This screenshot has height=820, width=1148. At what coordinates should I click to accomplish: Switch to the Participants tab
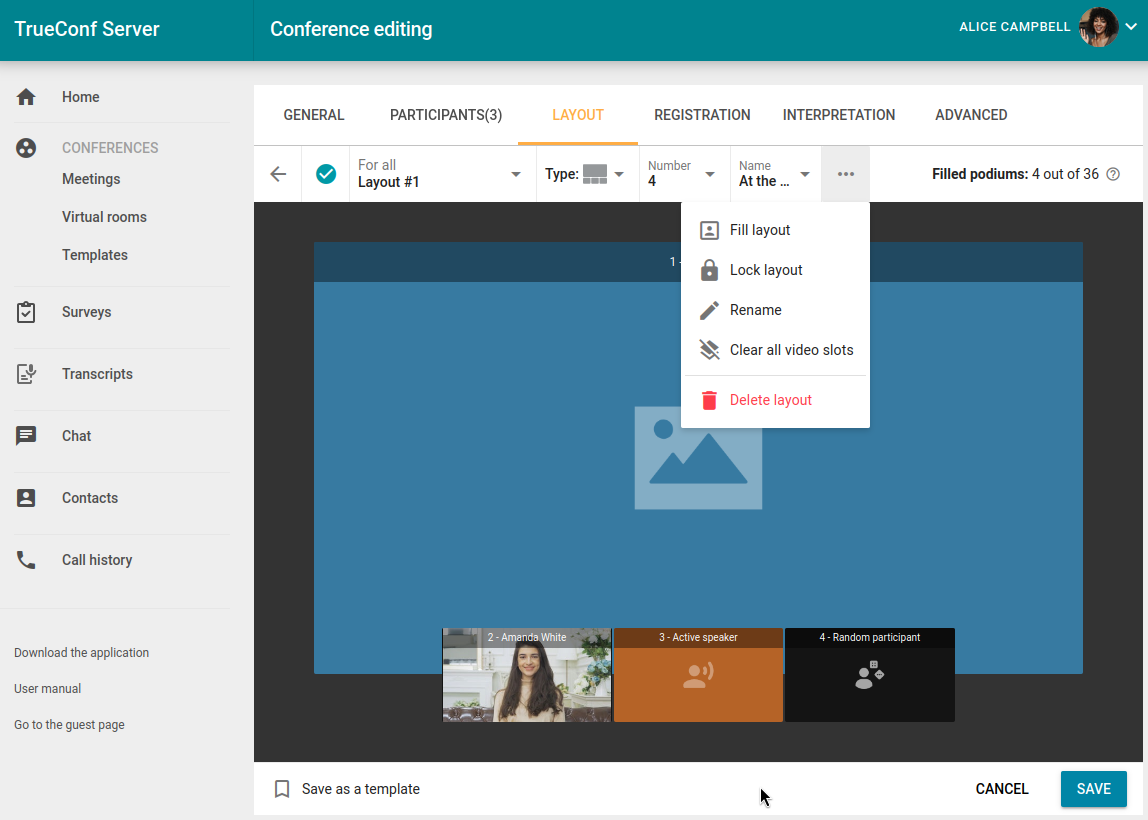(x=446, y=115)
